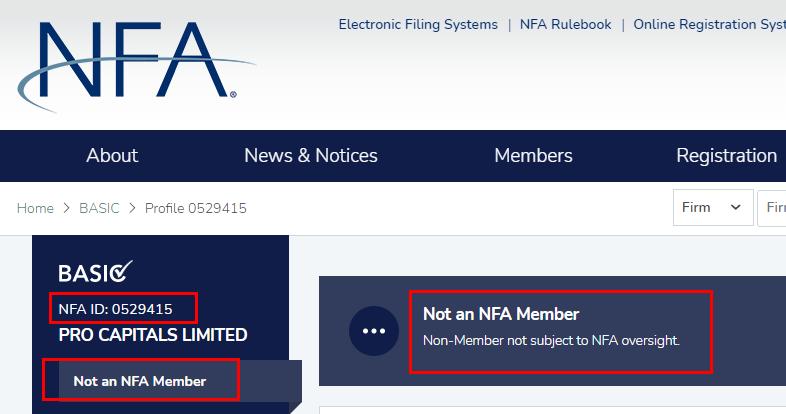Image resolution: width=786 pixels, height=414 pixels.
Task: Click the Not an NFA Member status heading
Action: tap(501, 314)
